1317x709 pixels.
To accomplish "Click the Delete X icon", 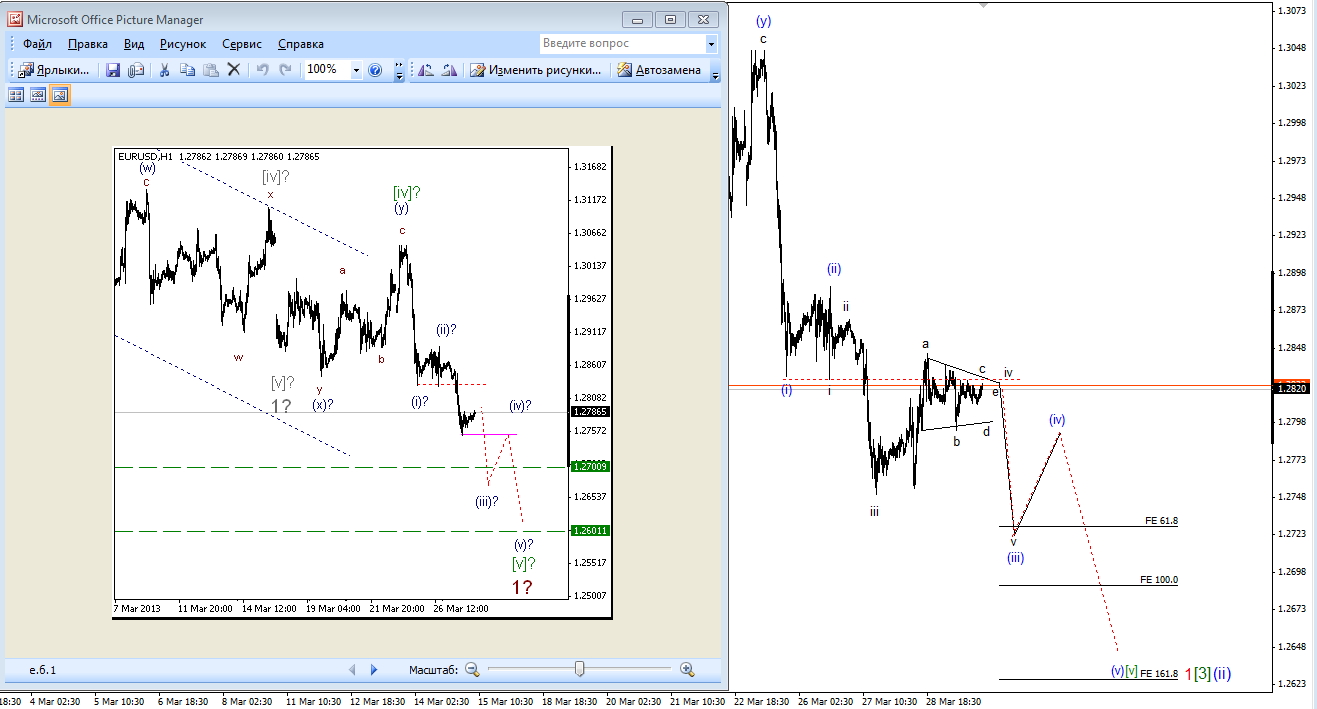I will pos(234,70).
